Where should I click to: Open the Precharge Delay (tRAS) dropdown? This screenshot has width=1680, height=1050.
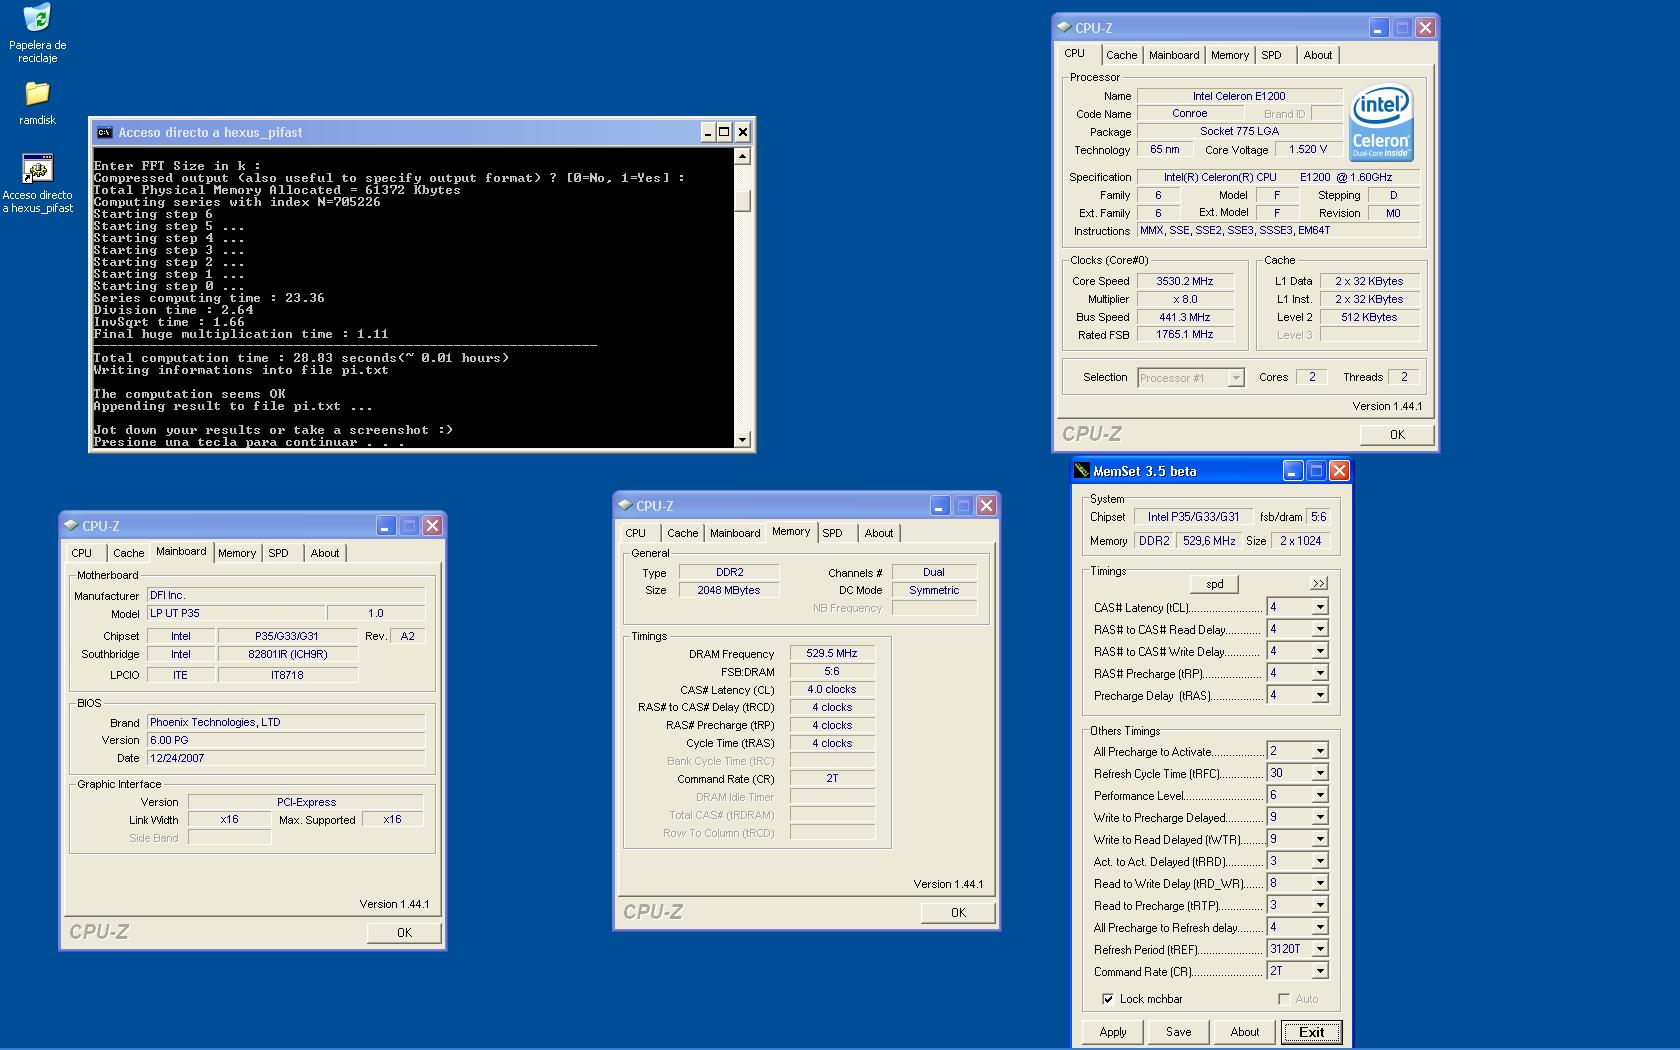[1319, 695]
